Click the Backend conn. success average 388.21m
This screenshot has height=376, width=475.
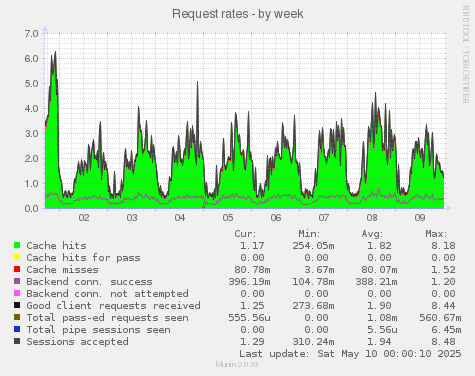coord(376,282)
